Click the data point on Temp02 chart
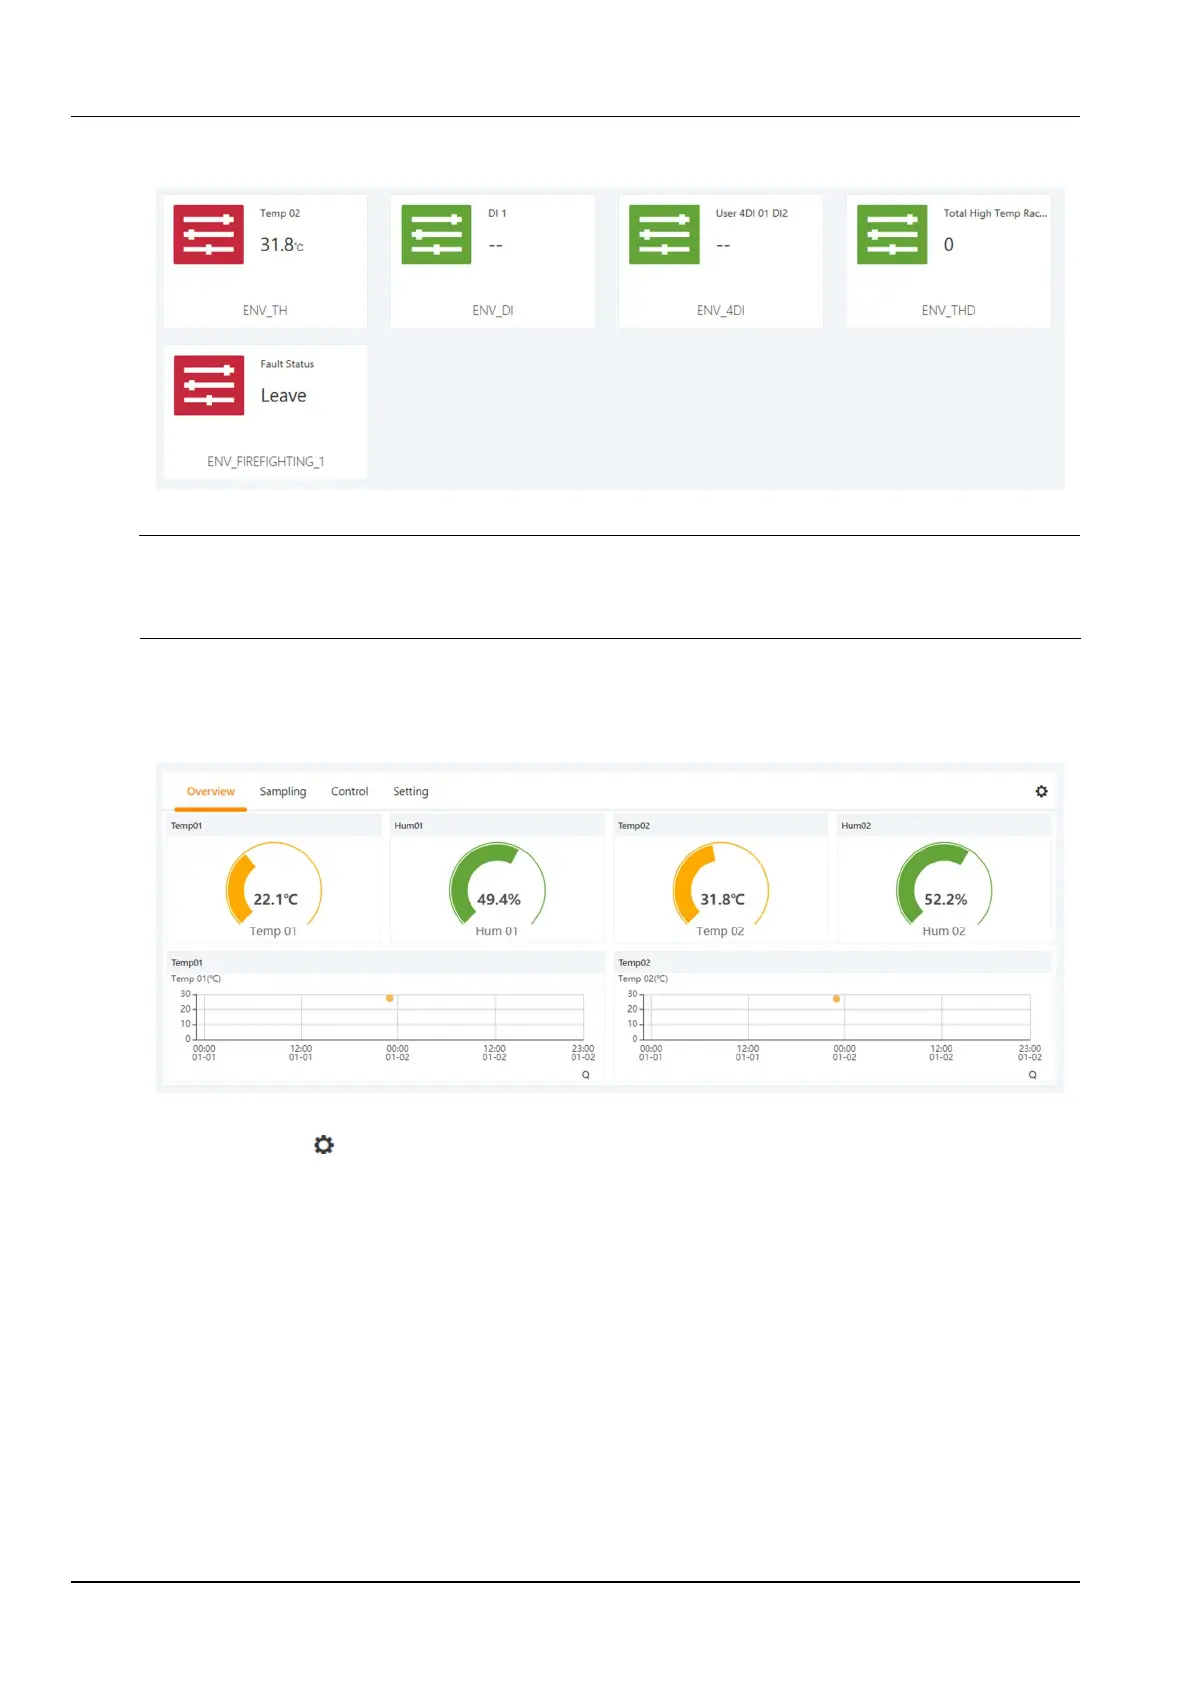This screenshot has width=1190, height=1684. point(837,998)
